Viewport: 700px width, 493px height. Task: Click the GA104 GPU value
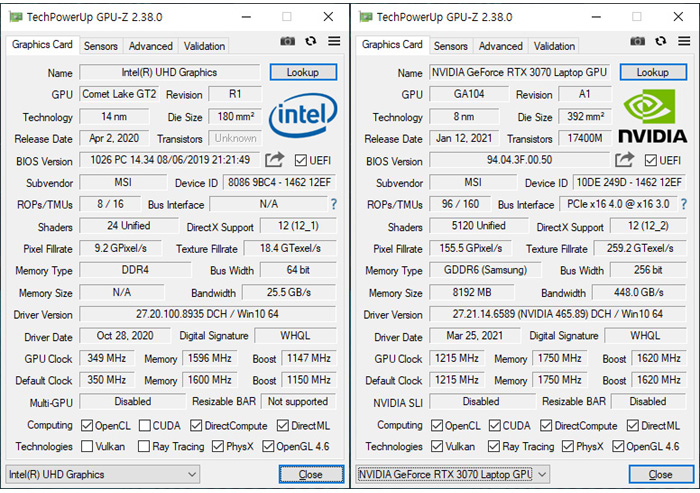469,94
